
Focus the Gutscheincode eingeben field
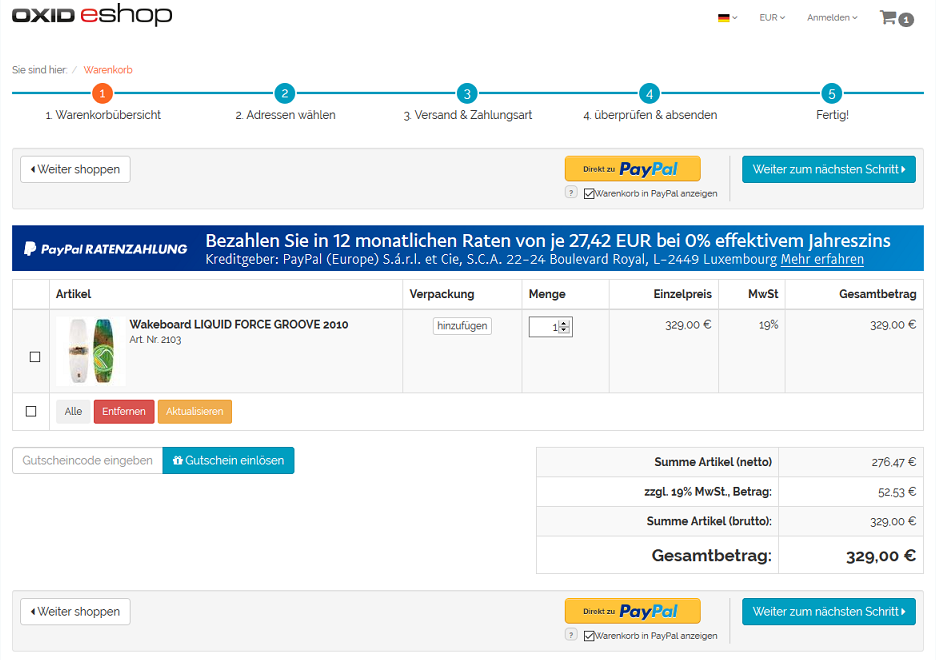[87, 461]
